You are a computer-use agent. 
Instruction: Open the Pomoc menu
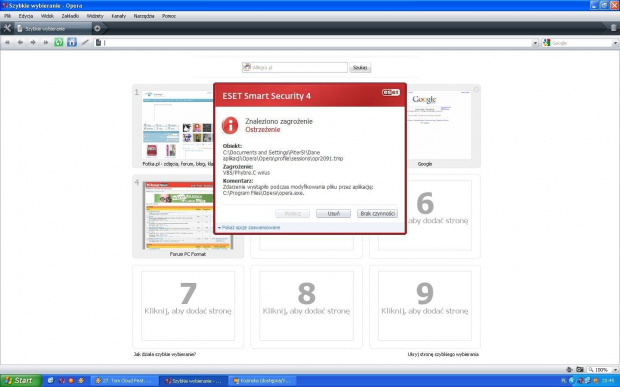169,16
